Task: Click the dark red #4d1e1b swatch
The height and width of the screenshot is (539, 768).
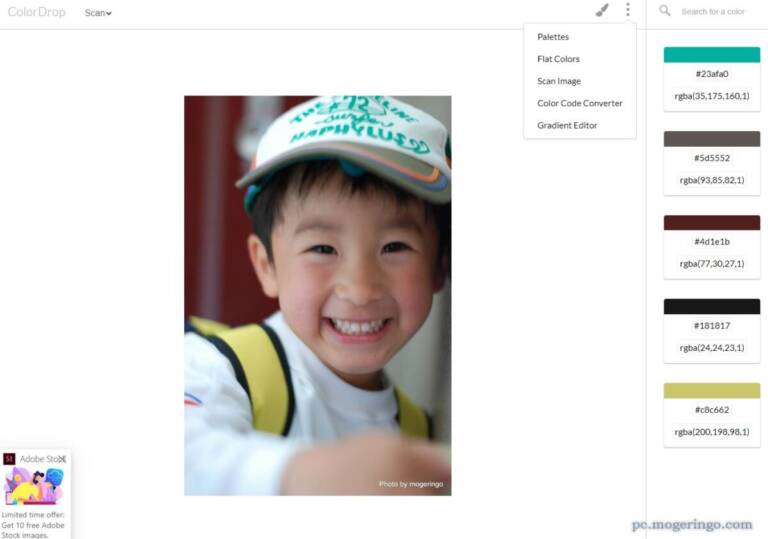Action: coord(711,223)
